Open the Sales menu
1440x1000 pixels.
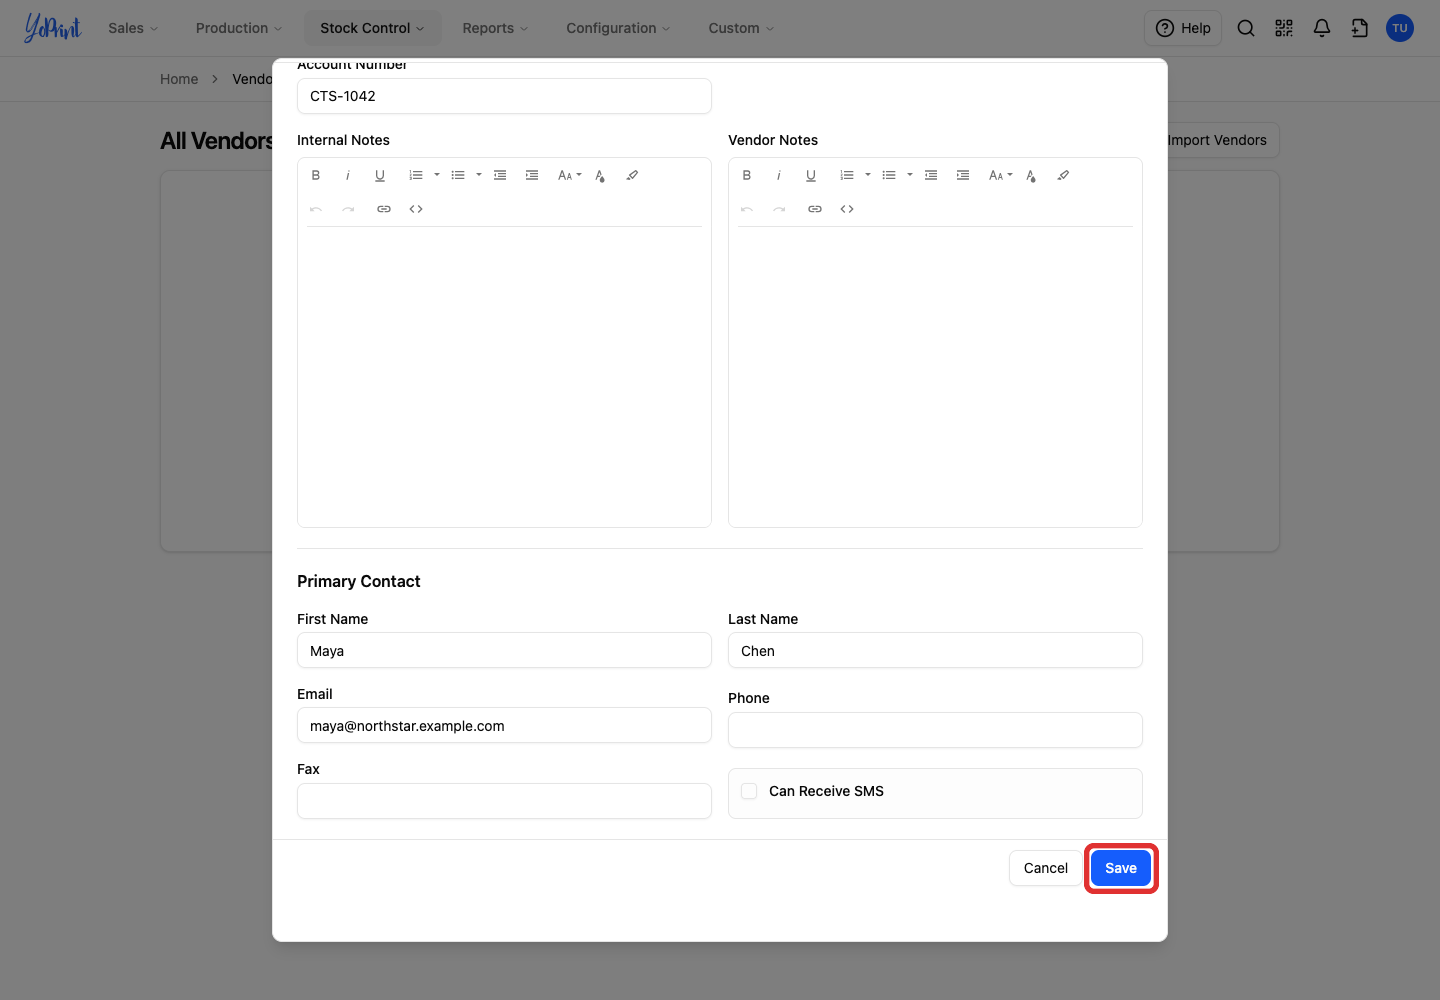(x=133, y=28)
